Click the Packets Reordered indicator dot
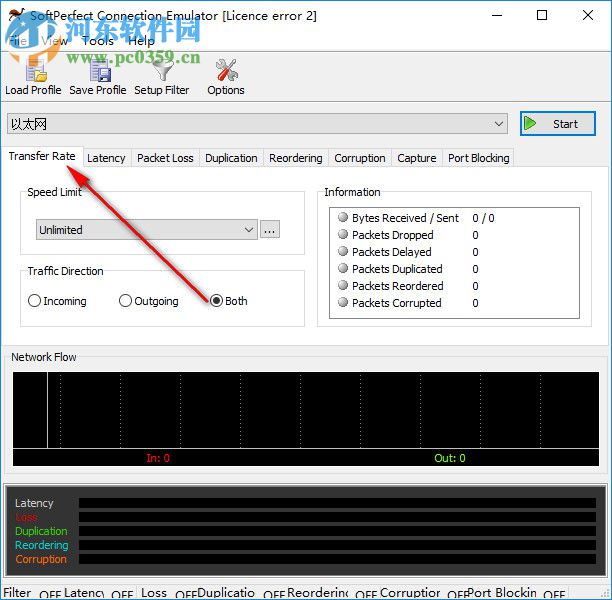This screenshot has height=600, width=612. (343, 285)
